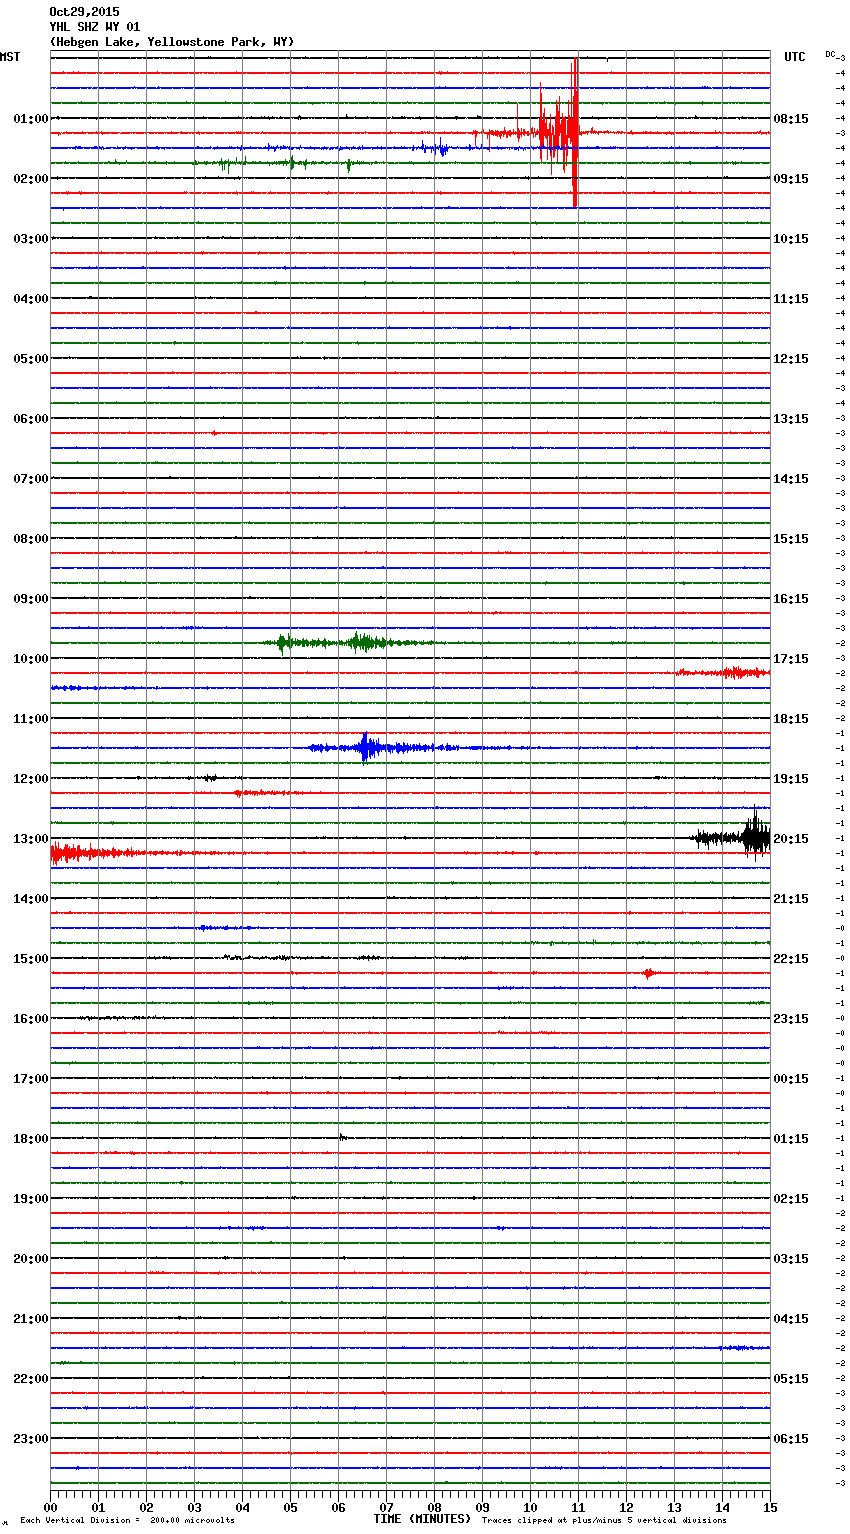
Task: Click the black event burst at 13:00 MST row end
Action: pos(733,837)
